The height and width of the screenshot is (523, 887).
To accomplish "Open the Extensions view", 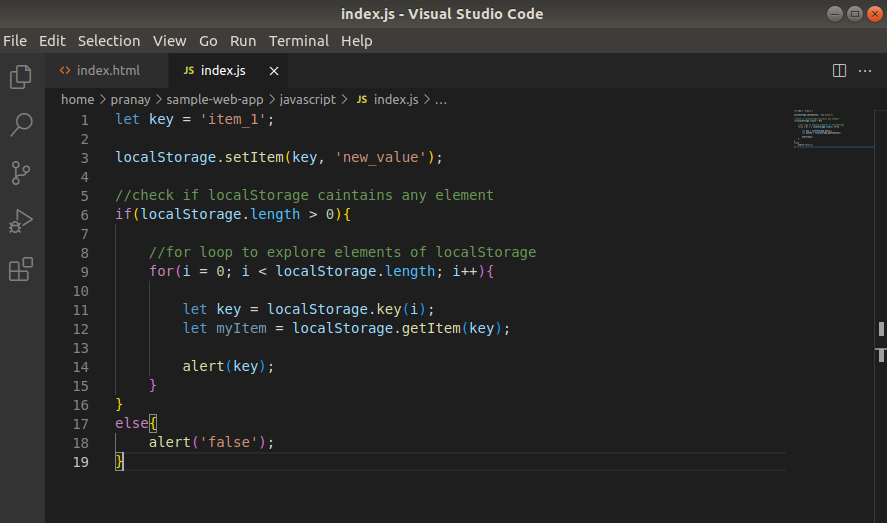I will (x=21, y=269).
